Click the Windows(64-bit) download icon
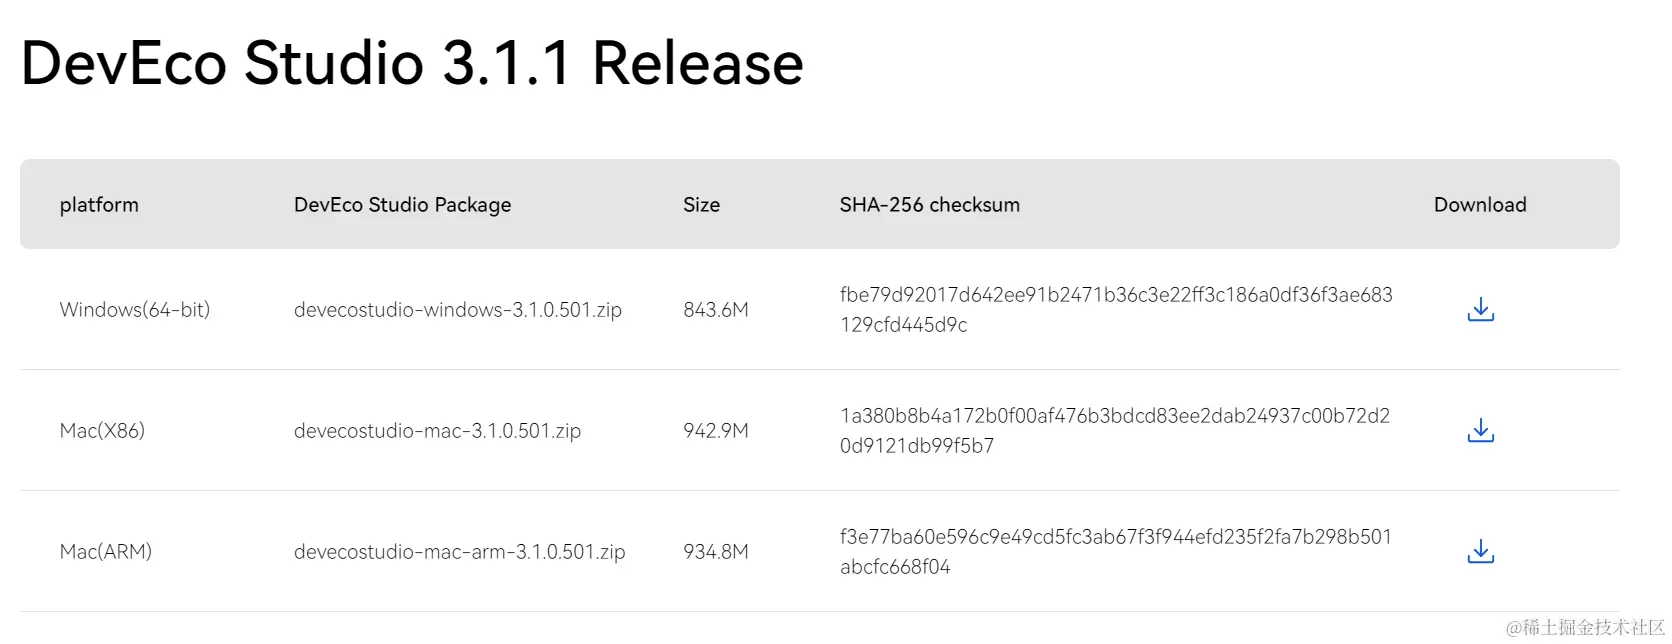Screen dimensions: 1672x644 1480,310
